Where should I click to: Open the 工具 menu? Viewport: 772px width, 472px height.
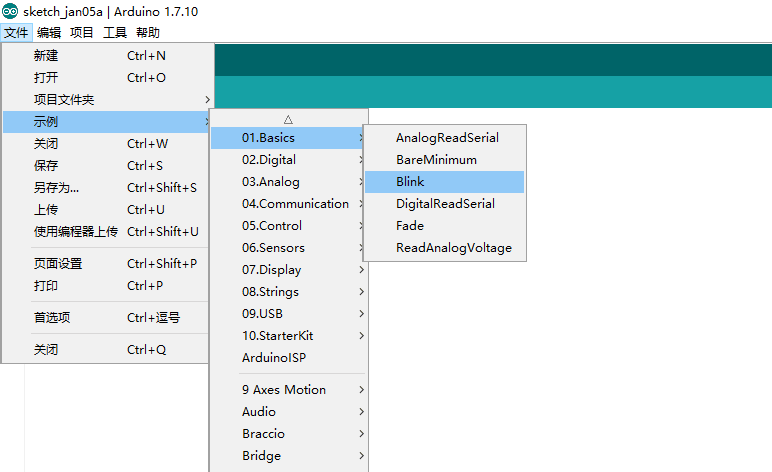[x=115, y=33]
